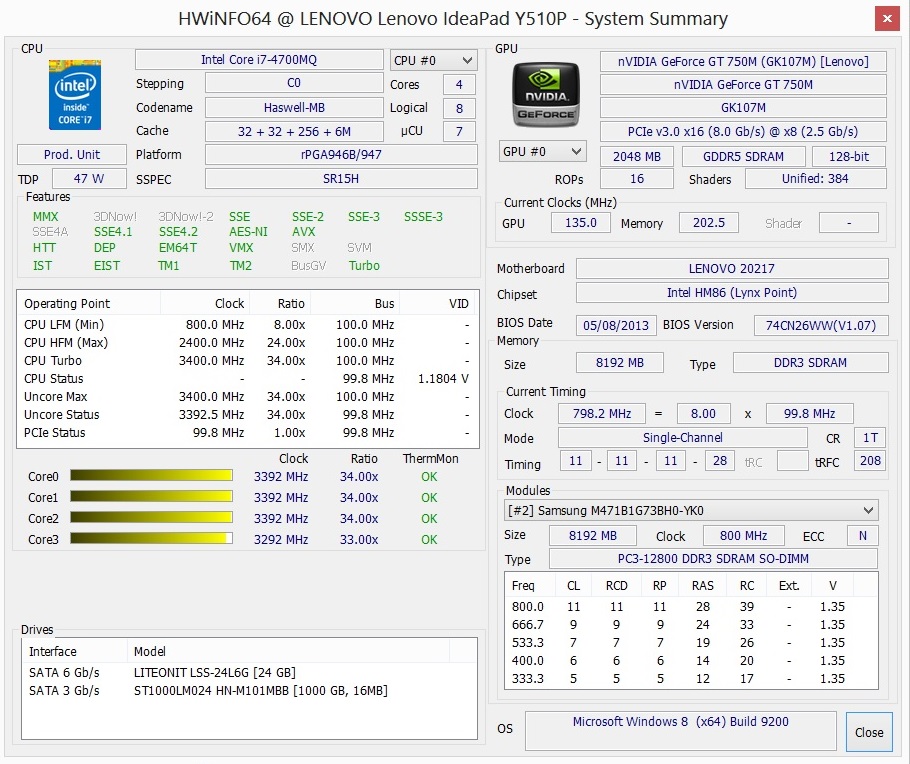The height and width of the screenshot is (764, 910).
Task: Click the BIOS Date 05/08/2013 field
Action: [x=616, y=325]
